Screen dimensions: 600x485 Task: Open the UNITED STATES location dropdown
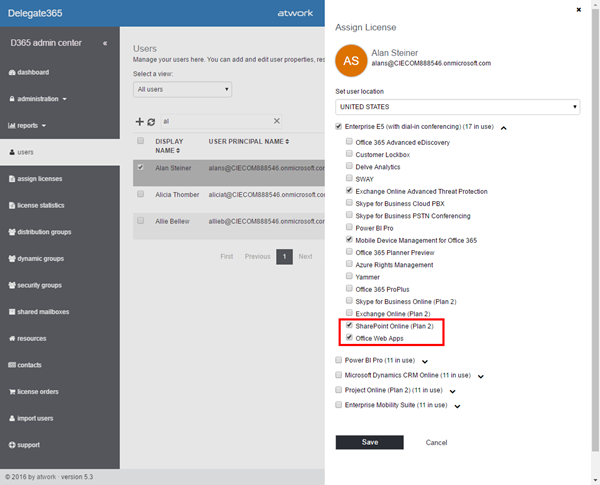point(457,107)
